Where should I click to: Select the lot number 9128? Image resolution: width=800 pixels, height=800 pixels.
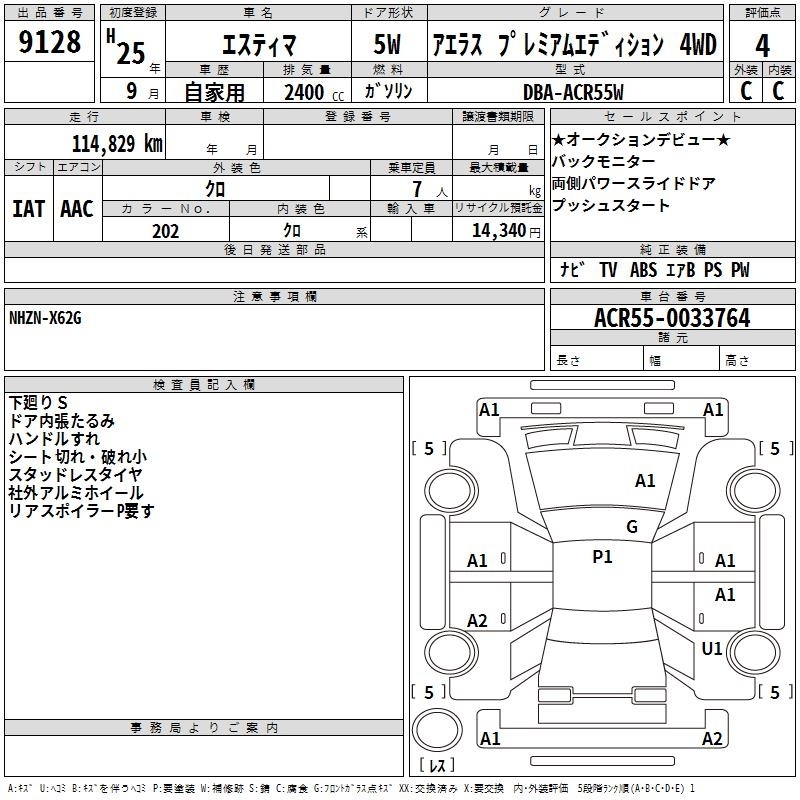coord(50,42)
